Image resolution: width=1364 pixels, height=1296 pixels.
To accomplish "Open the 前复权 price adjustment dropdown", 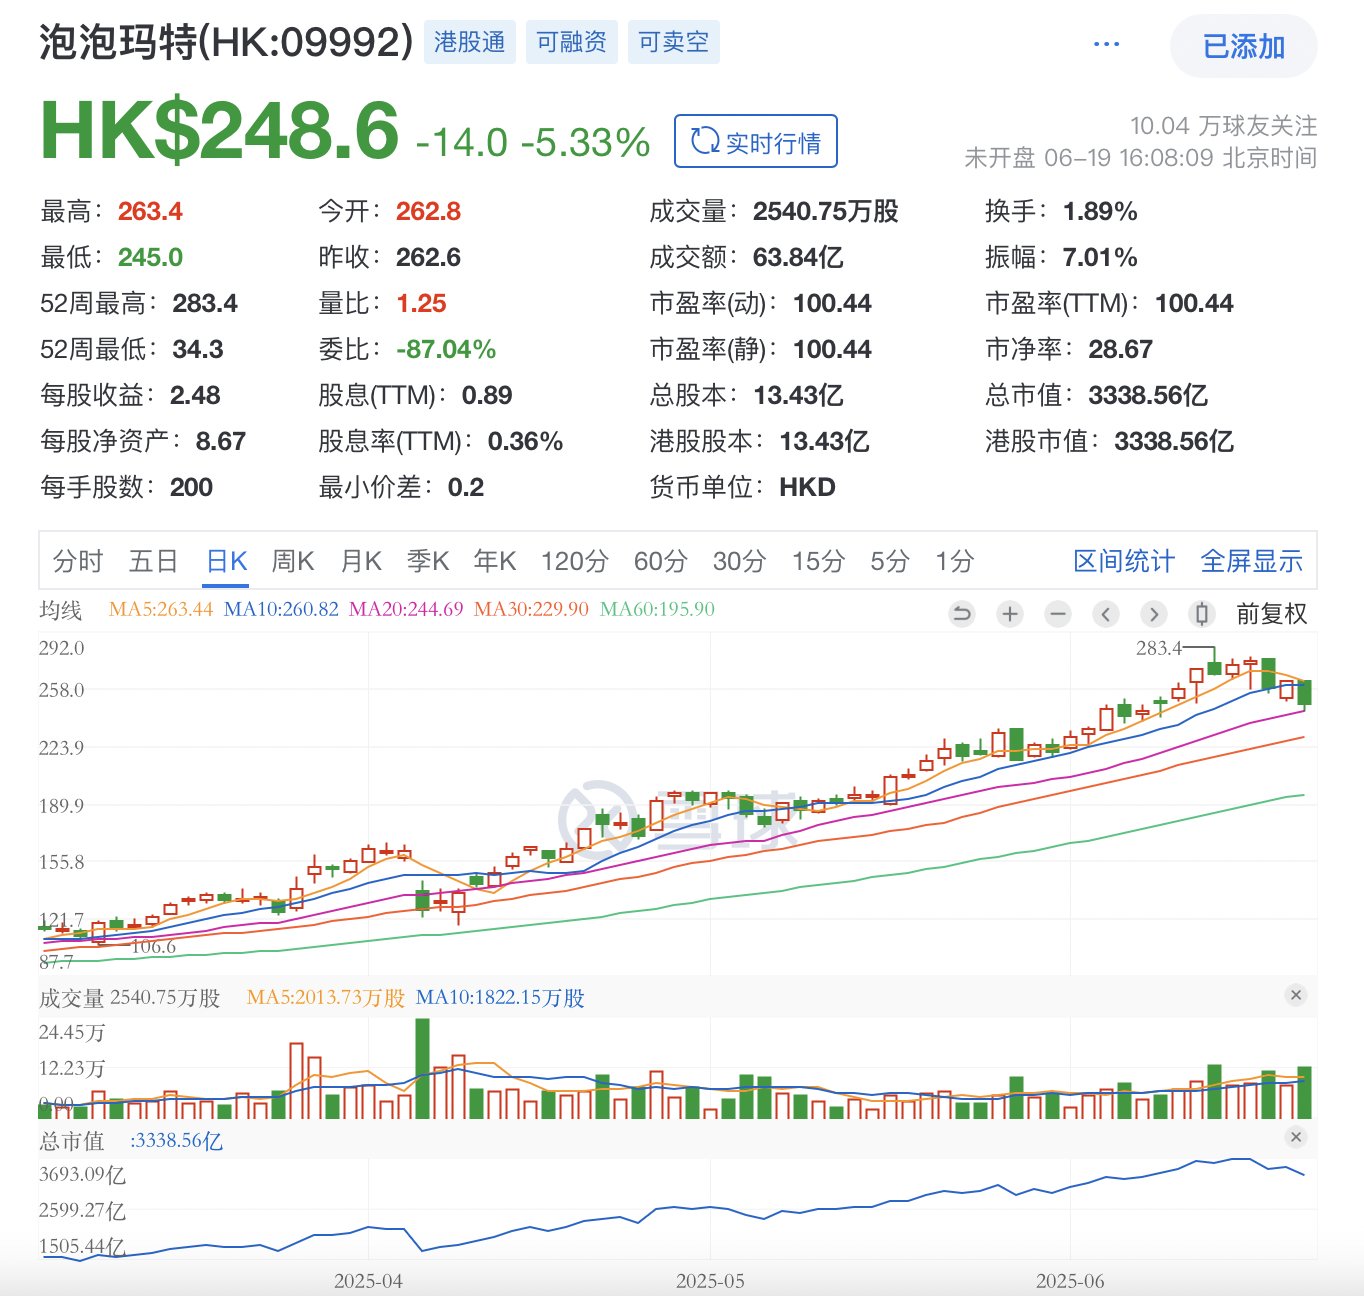I will 1272,614.
